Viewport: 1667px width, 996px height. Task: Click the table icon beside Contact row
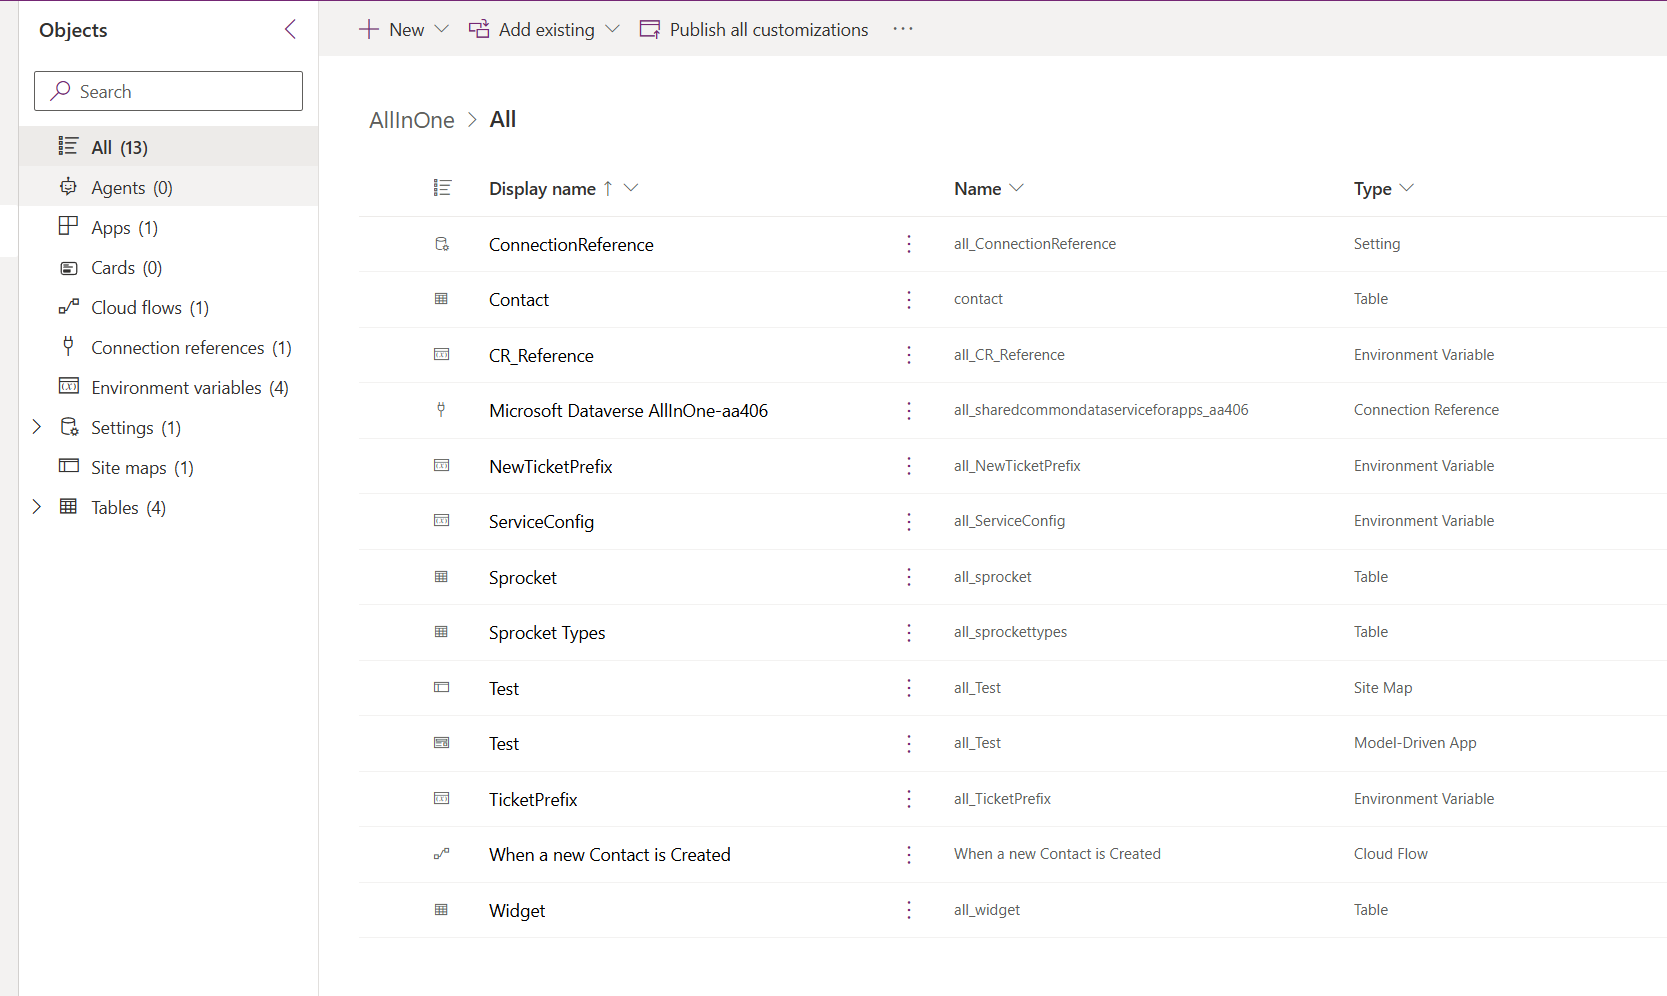[x=441, y=299]
